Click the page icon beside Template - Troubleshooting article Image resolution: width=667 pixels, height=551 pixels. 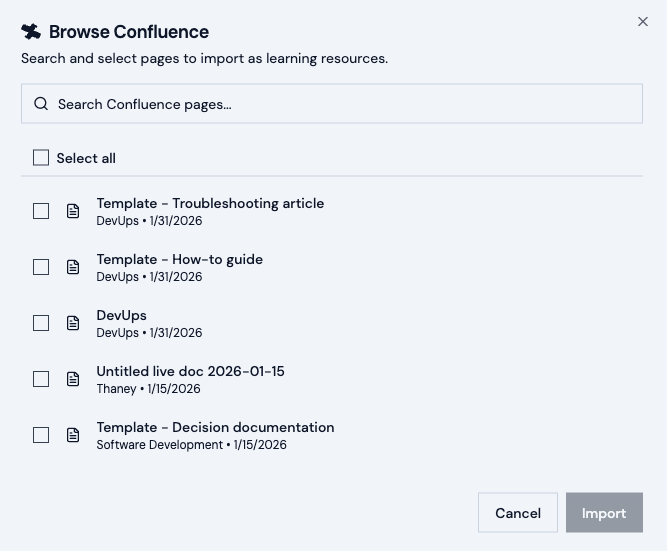click(x=73, y=211)
